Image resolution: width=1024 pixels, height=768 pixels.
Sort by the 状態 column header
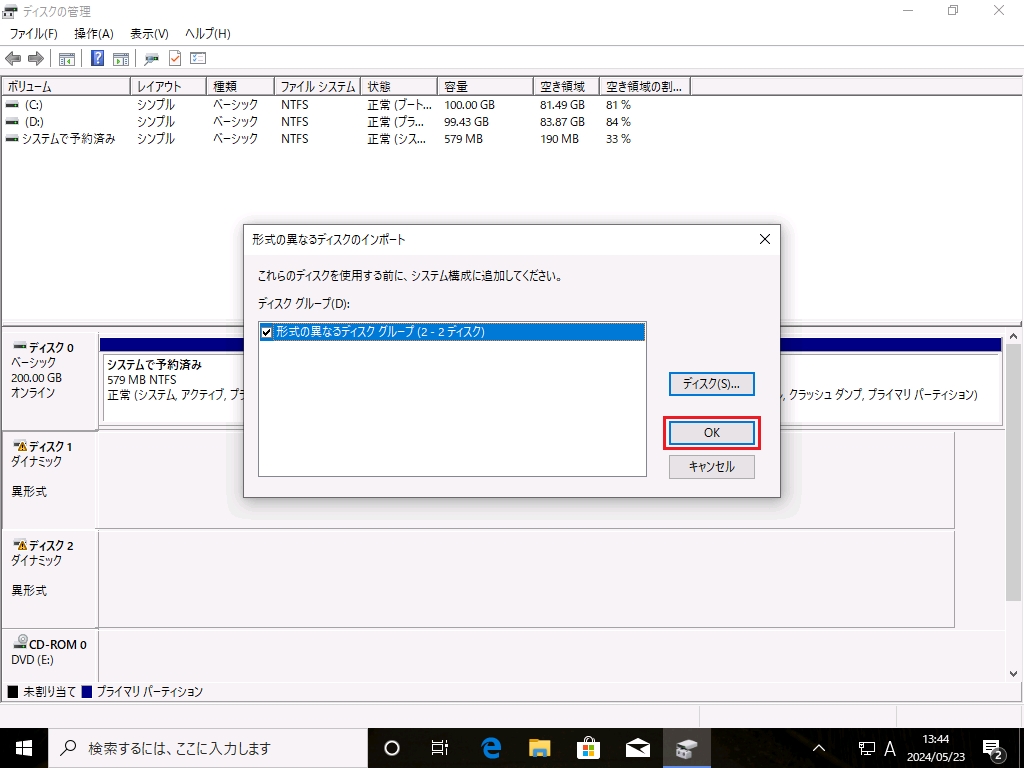click(x=399, y=86)
